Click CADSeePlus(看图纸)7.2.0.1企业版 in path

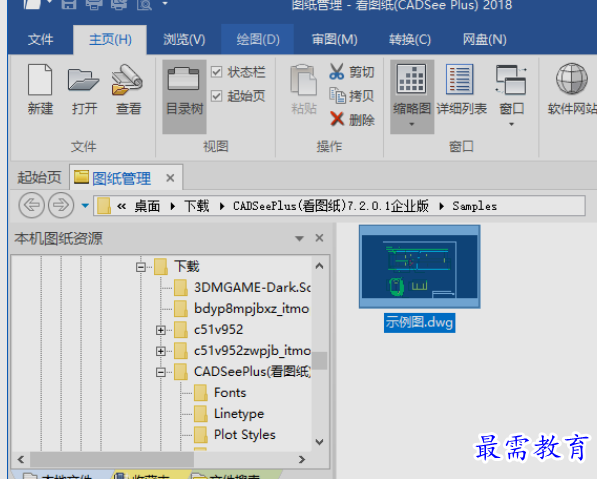coord(330,206)
